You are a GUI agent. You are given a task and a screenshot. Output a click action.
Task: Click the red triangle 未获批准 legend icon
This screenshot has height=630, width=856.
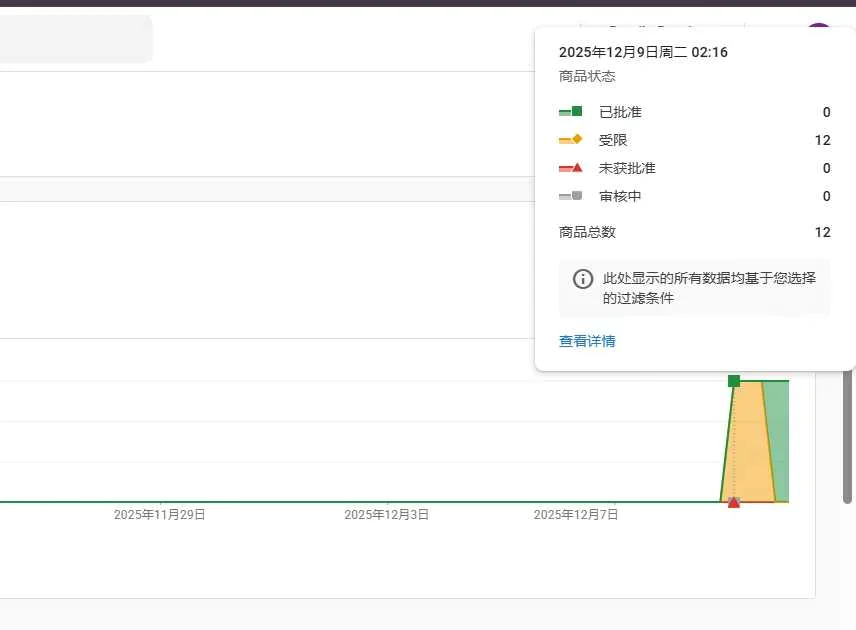pos(571,168)
